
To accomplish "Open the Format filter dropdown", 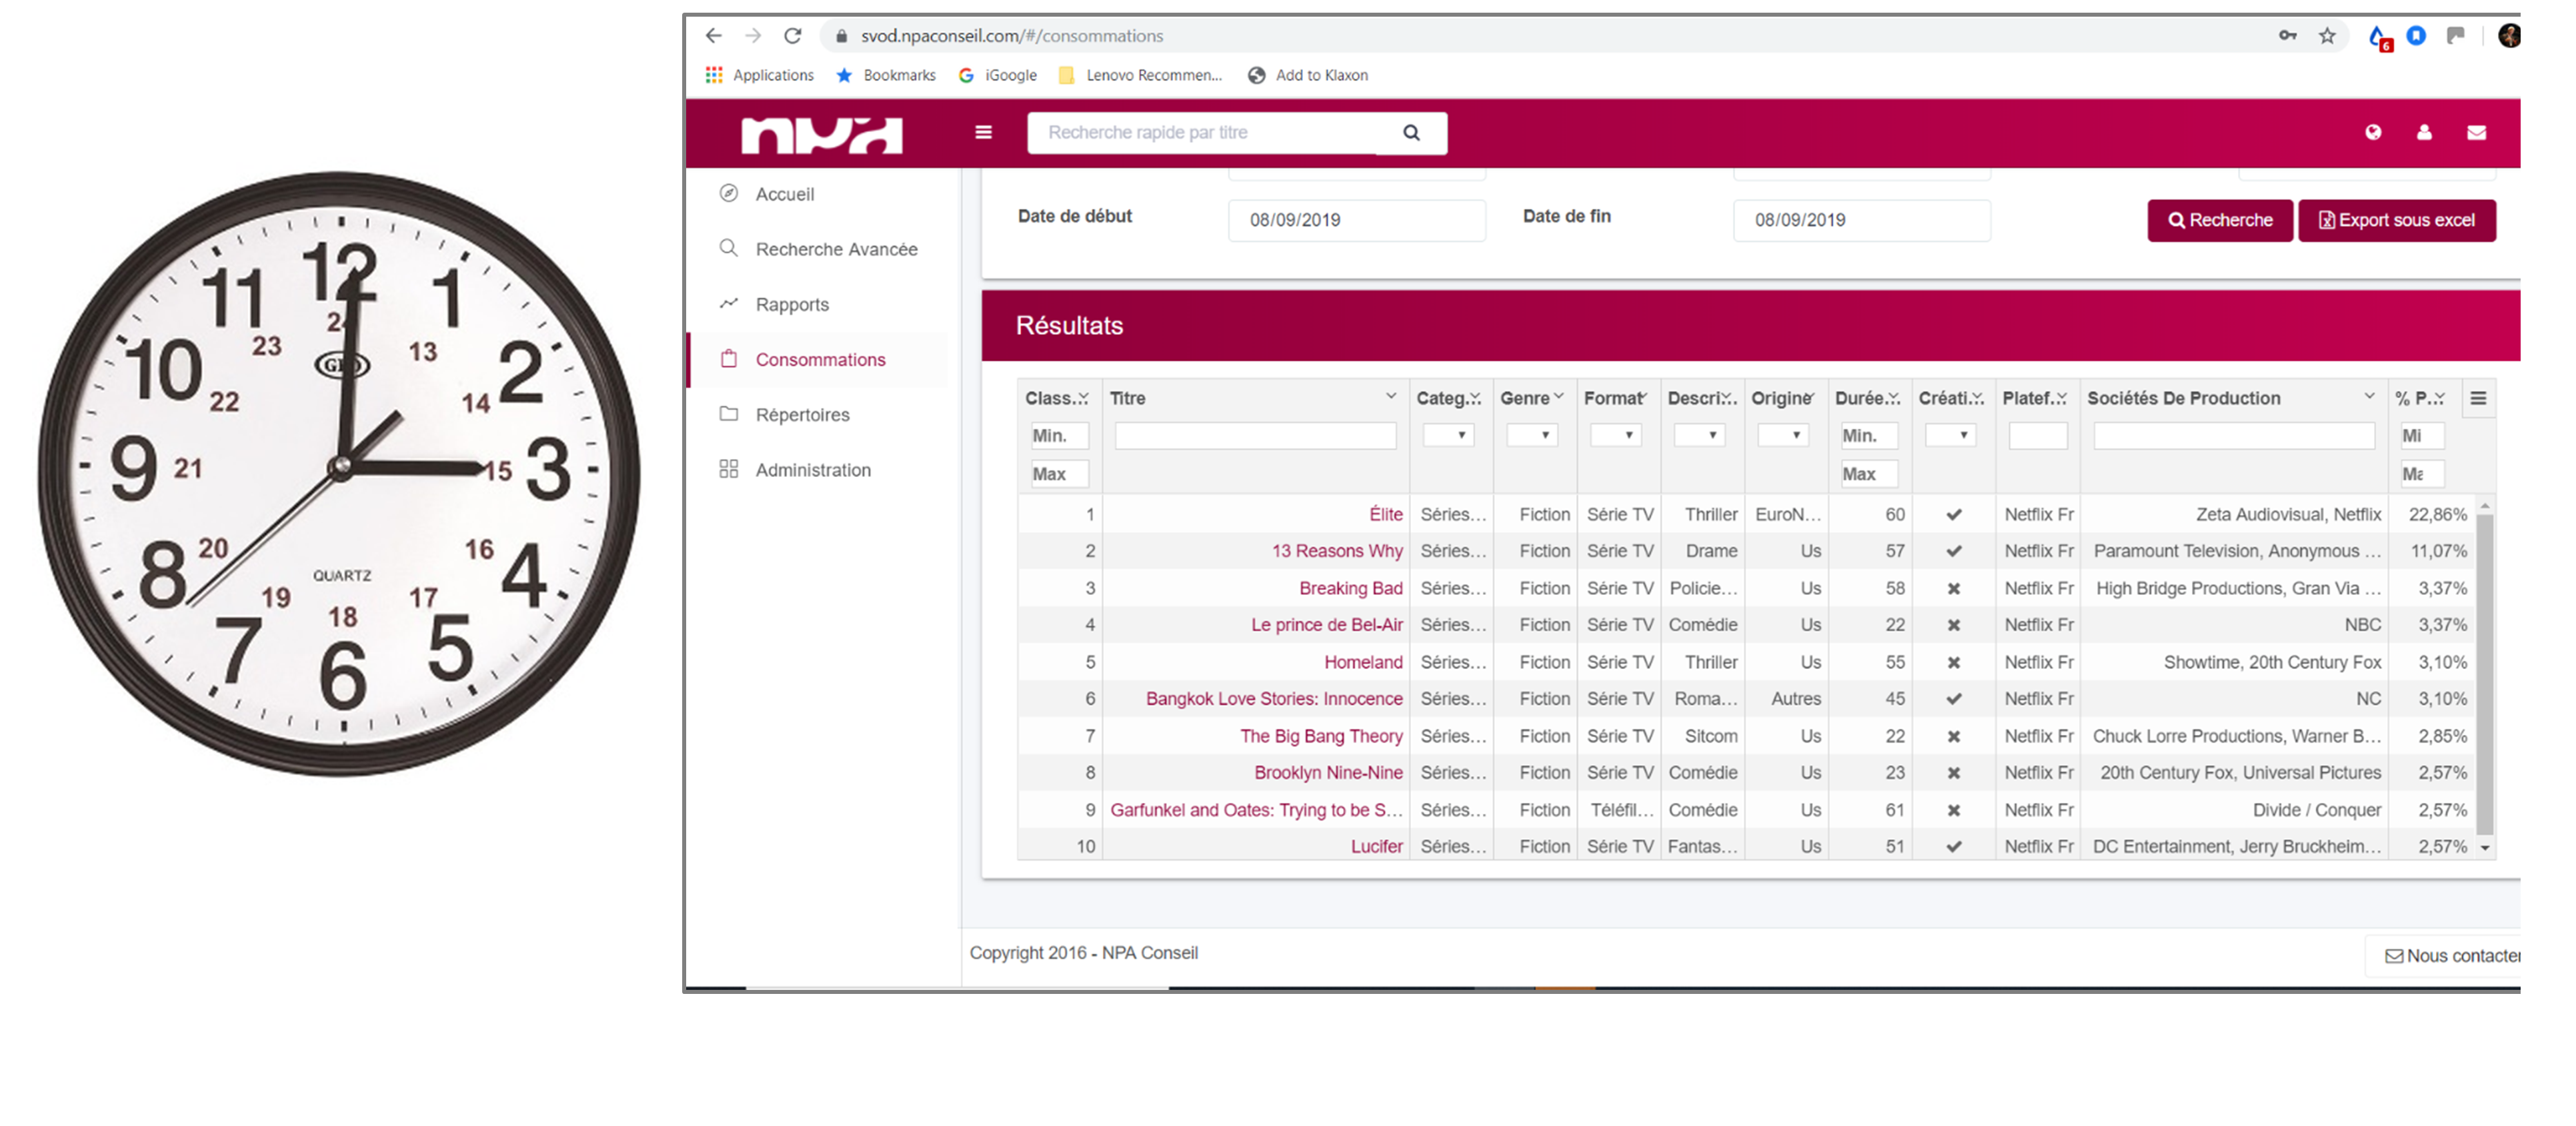I will (x=1616, y=435).
